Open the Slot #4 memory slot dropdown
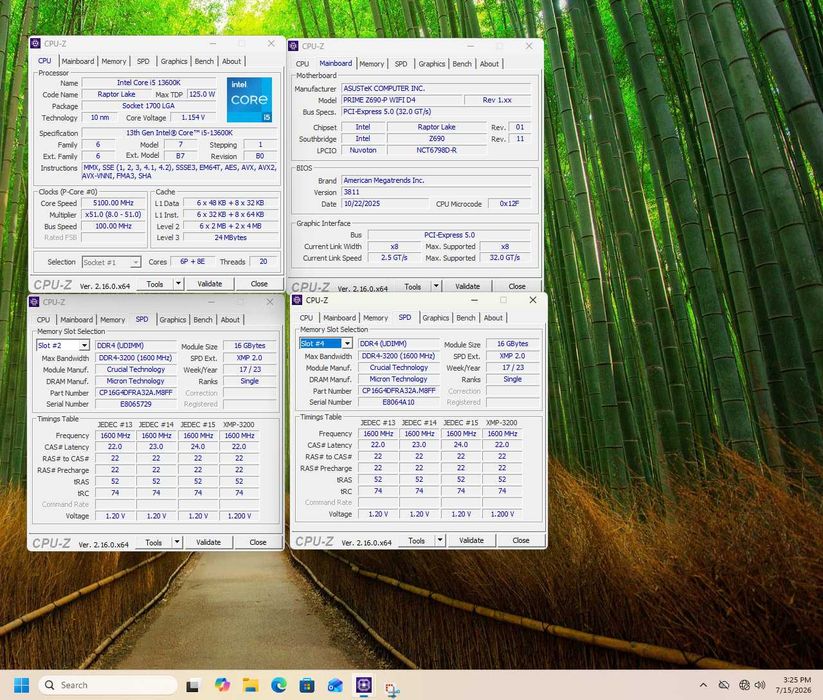 click(347, 343)
